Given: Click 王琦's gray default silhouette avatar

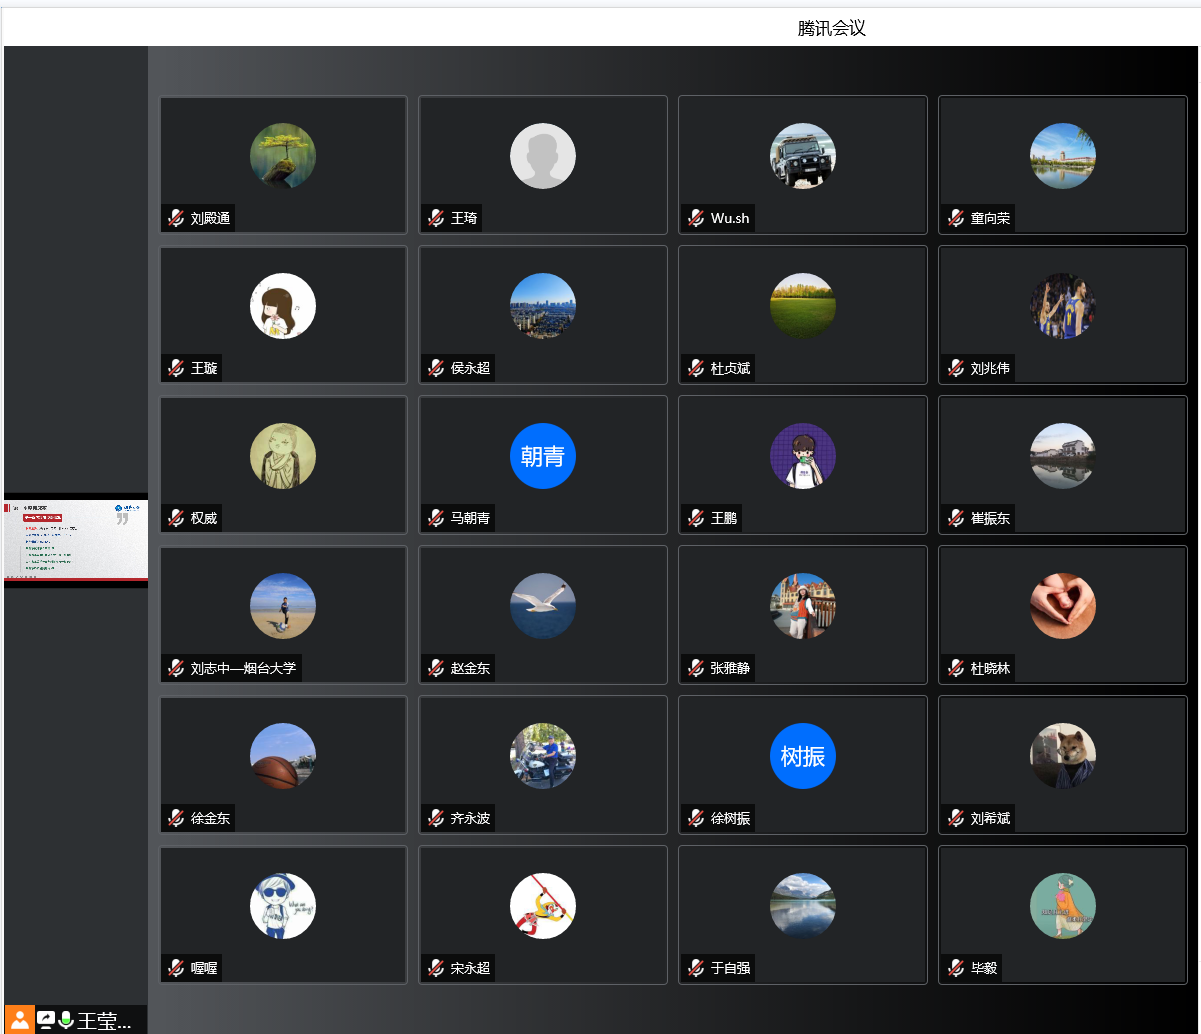Looking at the screenshot, I should (543, 156).
